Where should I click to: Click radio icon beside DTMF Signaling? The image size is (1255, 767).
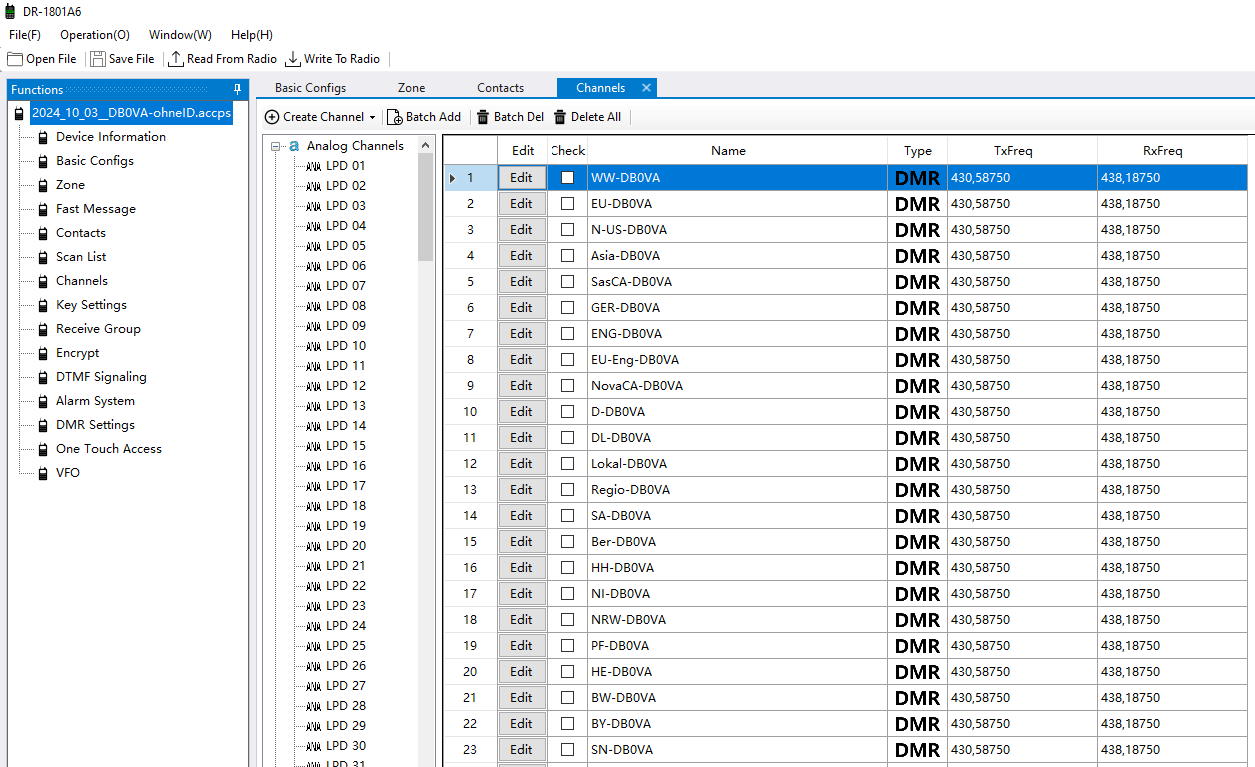tap(43, 377)
